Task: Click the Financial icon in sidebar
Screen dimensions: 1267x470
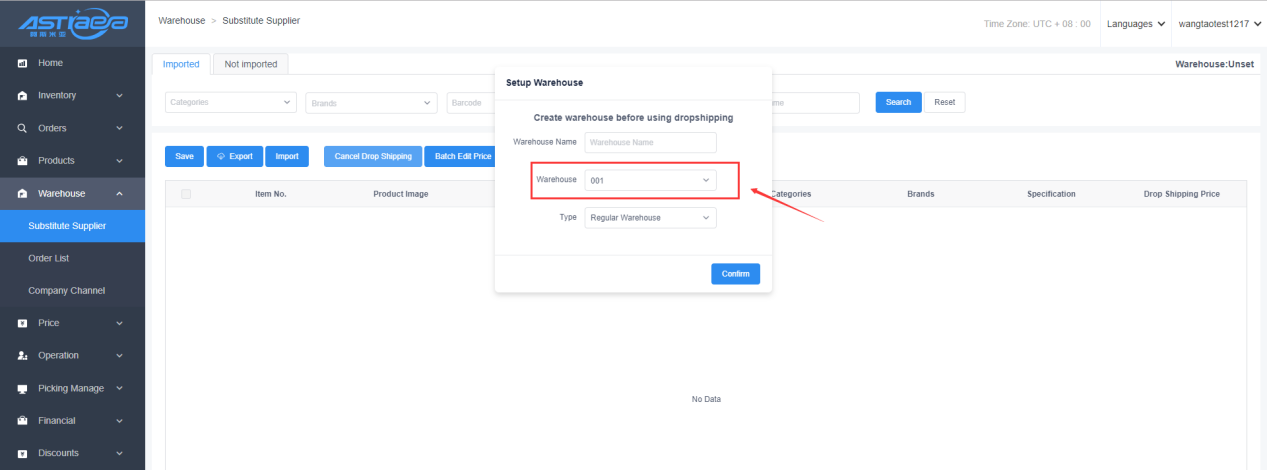Action: pos(22,421)
